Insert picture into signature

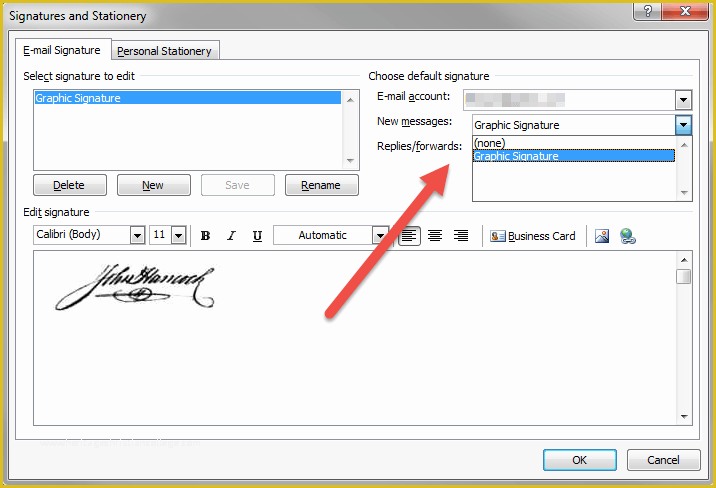602,236
